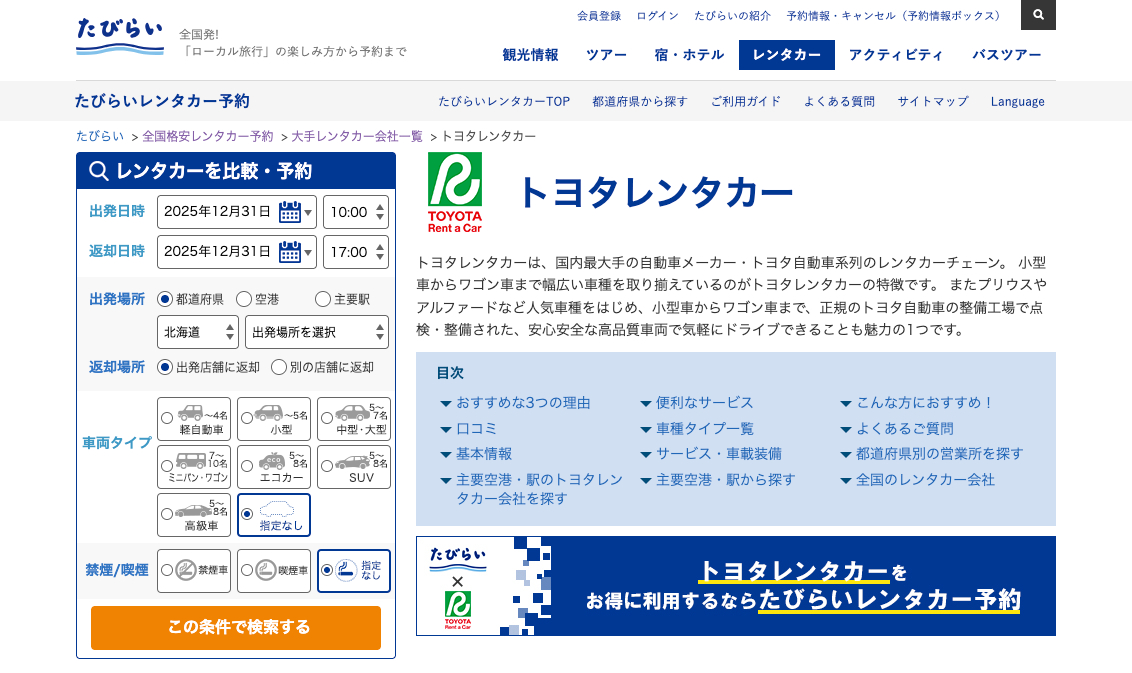Open よくある質問 in the sub-navigation menu

(839, 101)
